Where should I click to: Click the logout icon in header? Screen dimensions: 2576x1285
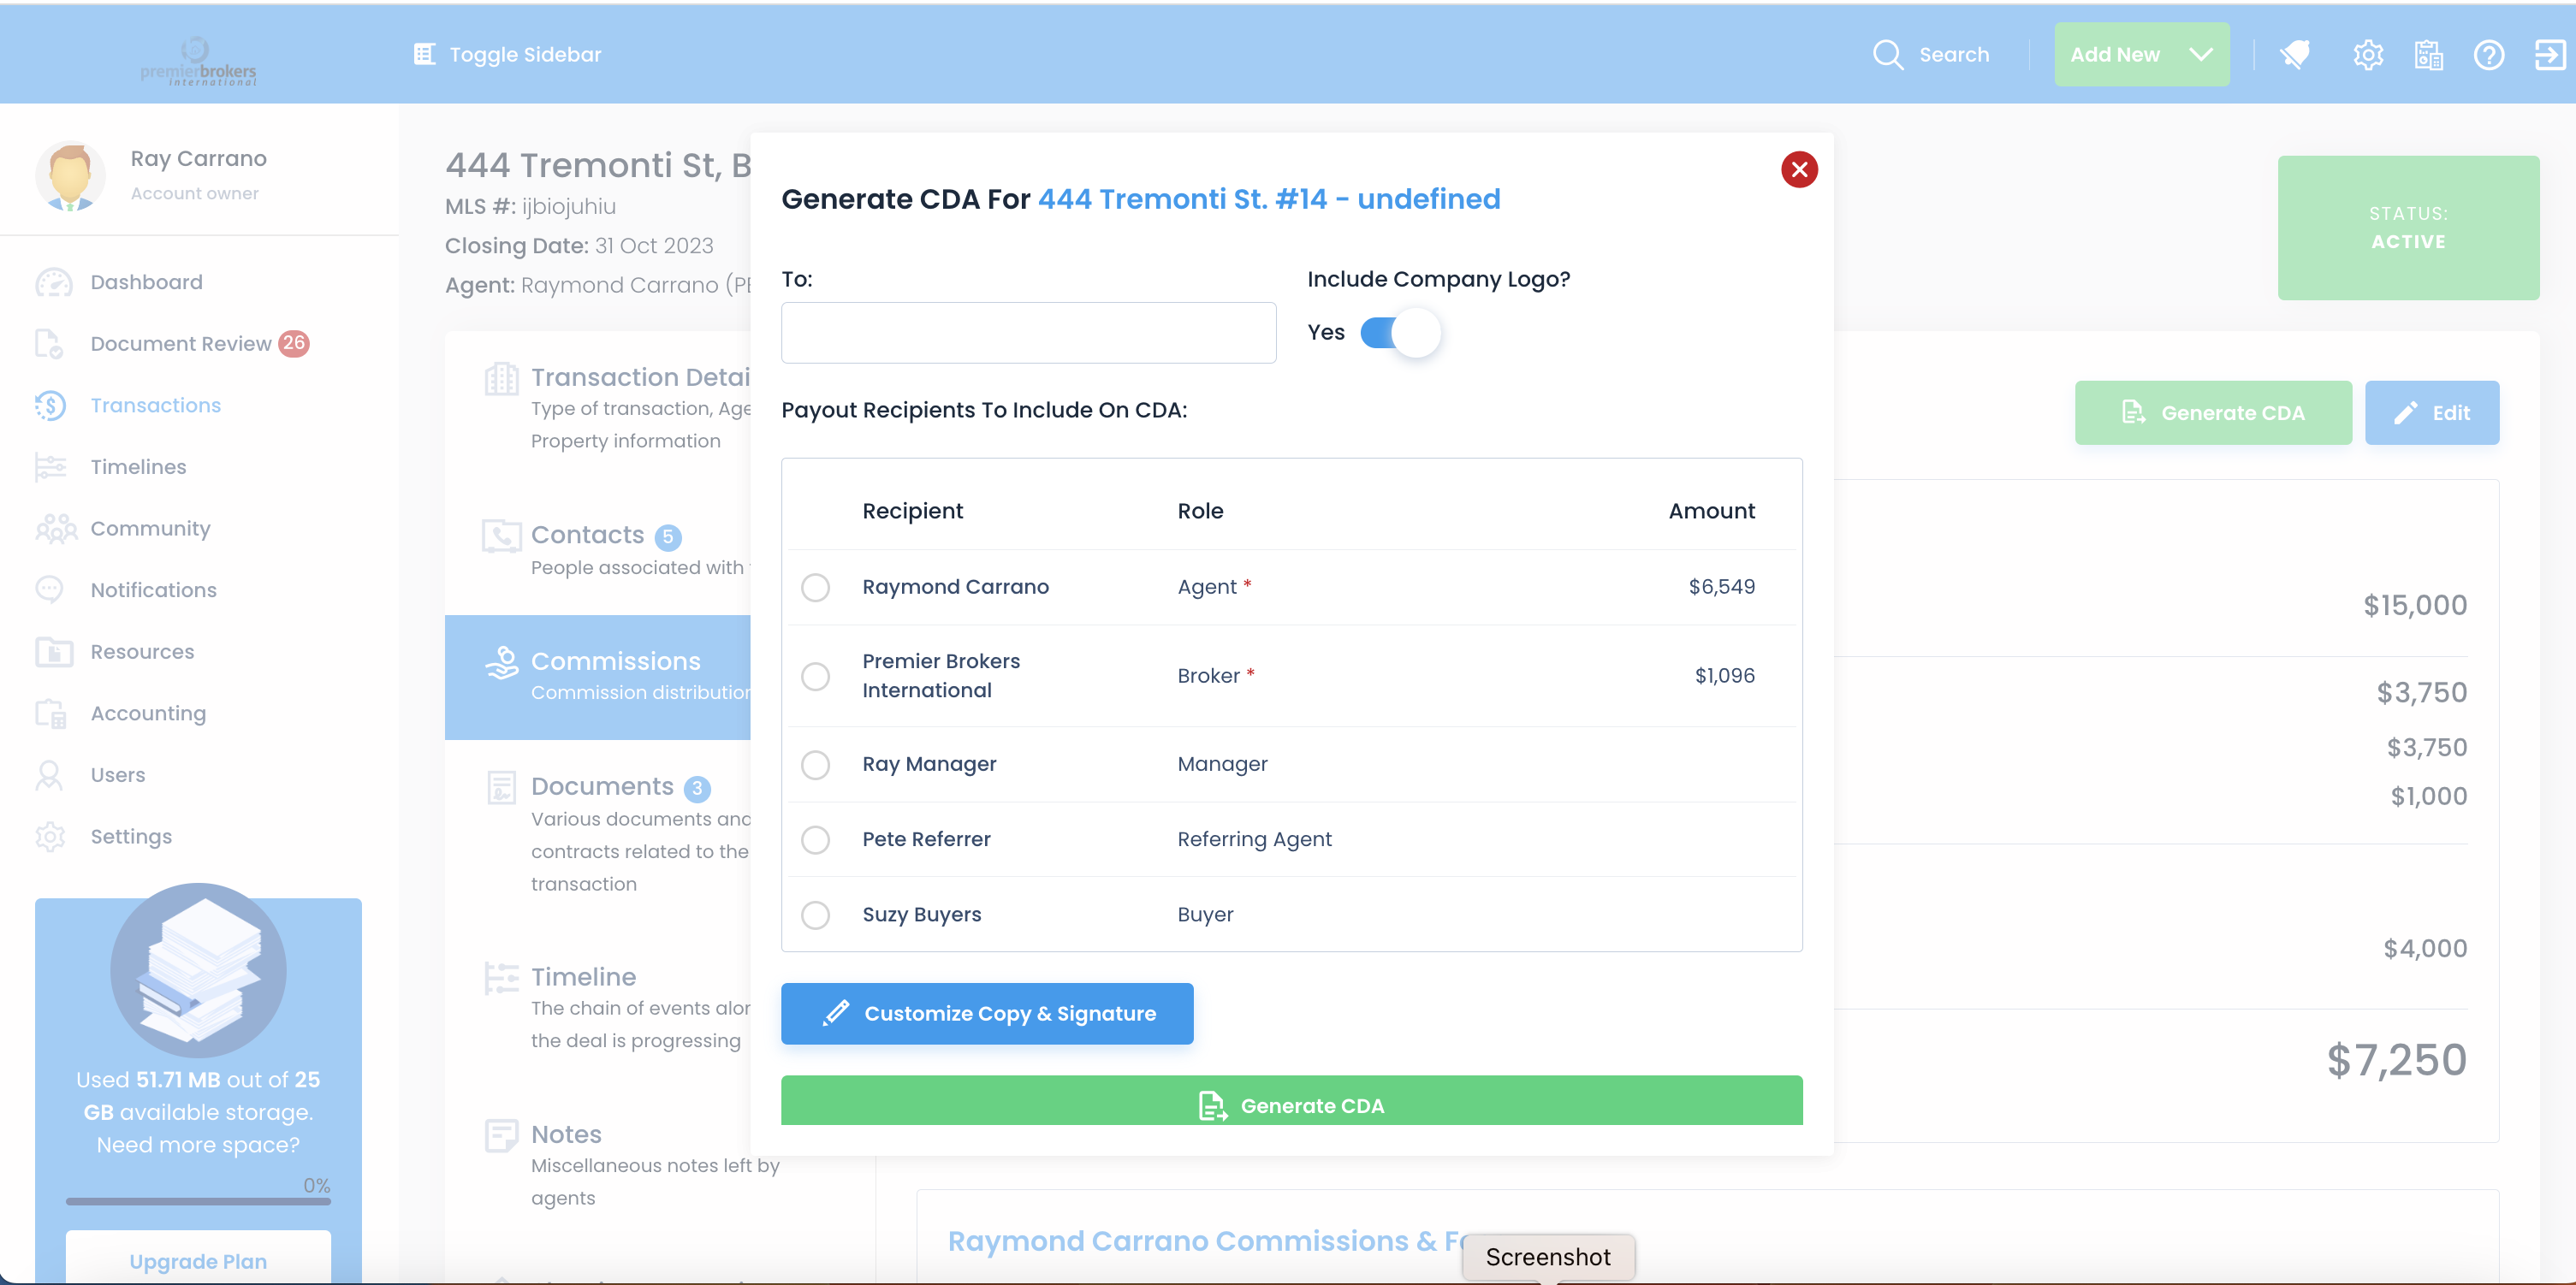click(x=2550, y=54)
